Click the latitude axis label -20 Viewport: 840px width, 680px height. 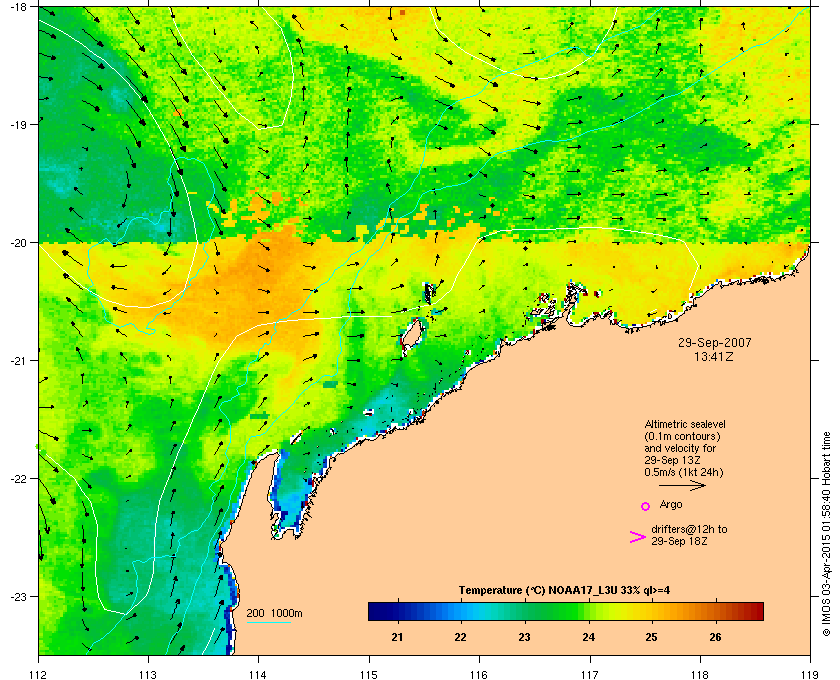point(18,242)
